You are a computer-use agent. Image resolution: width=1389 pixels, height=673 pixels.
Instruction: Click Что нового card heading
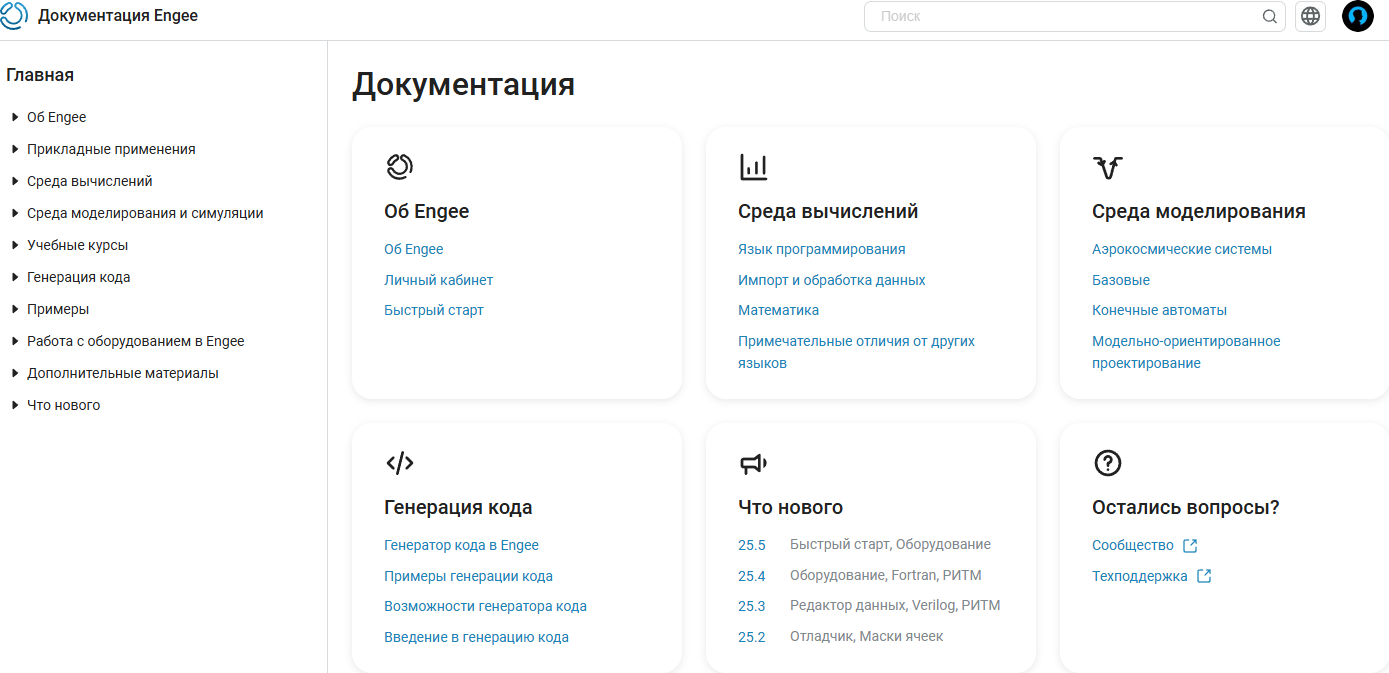tap(791, 507)
